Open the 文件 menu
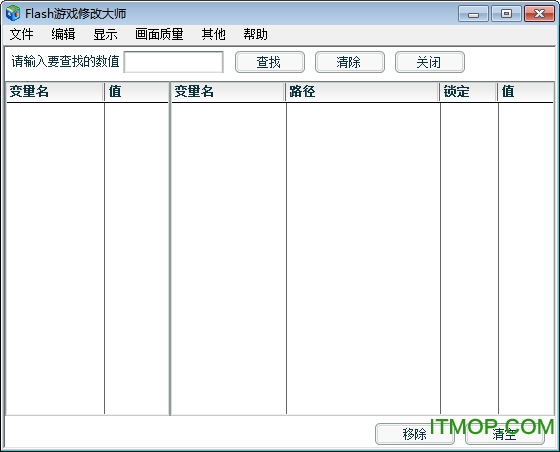This screenshot has width=560, height=452. (21, 34)
